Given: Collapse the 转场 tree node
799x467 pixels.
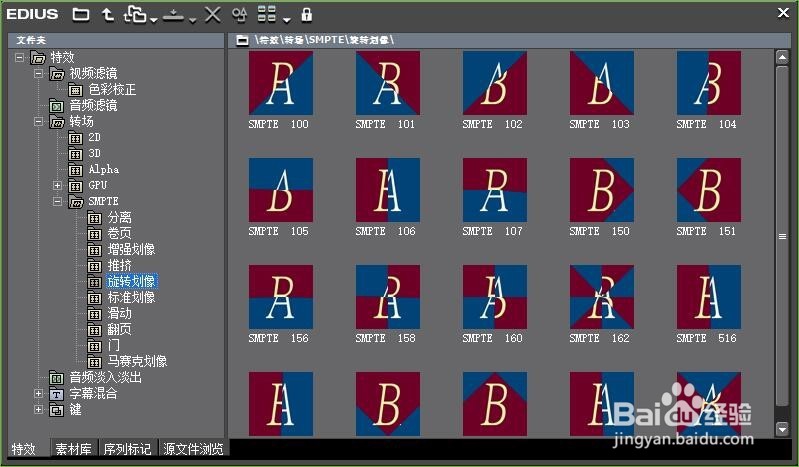Looking at the screenshot, I should (38, 121).
